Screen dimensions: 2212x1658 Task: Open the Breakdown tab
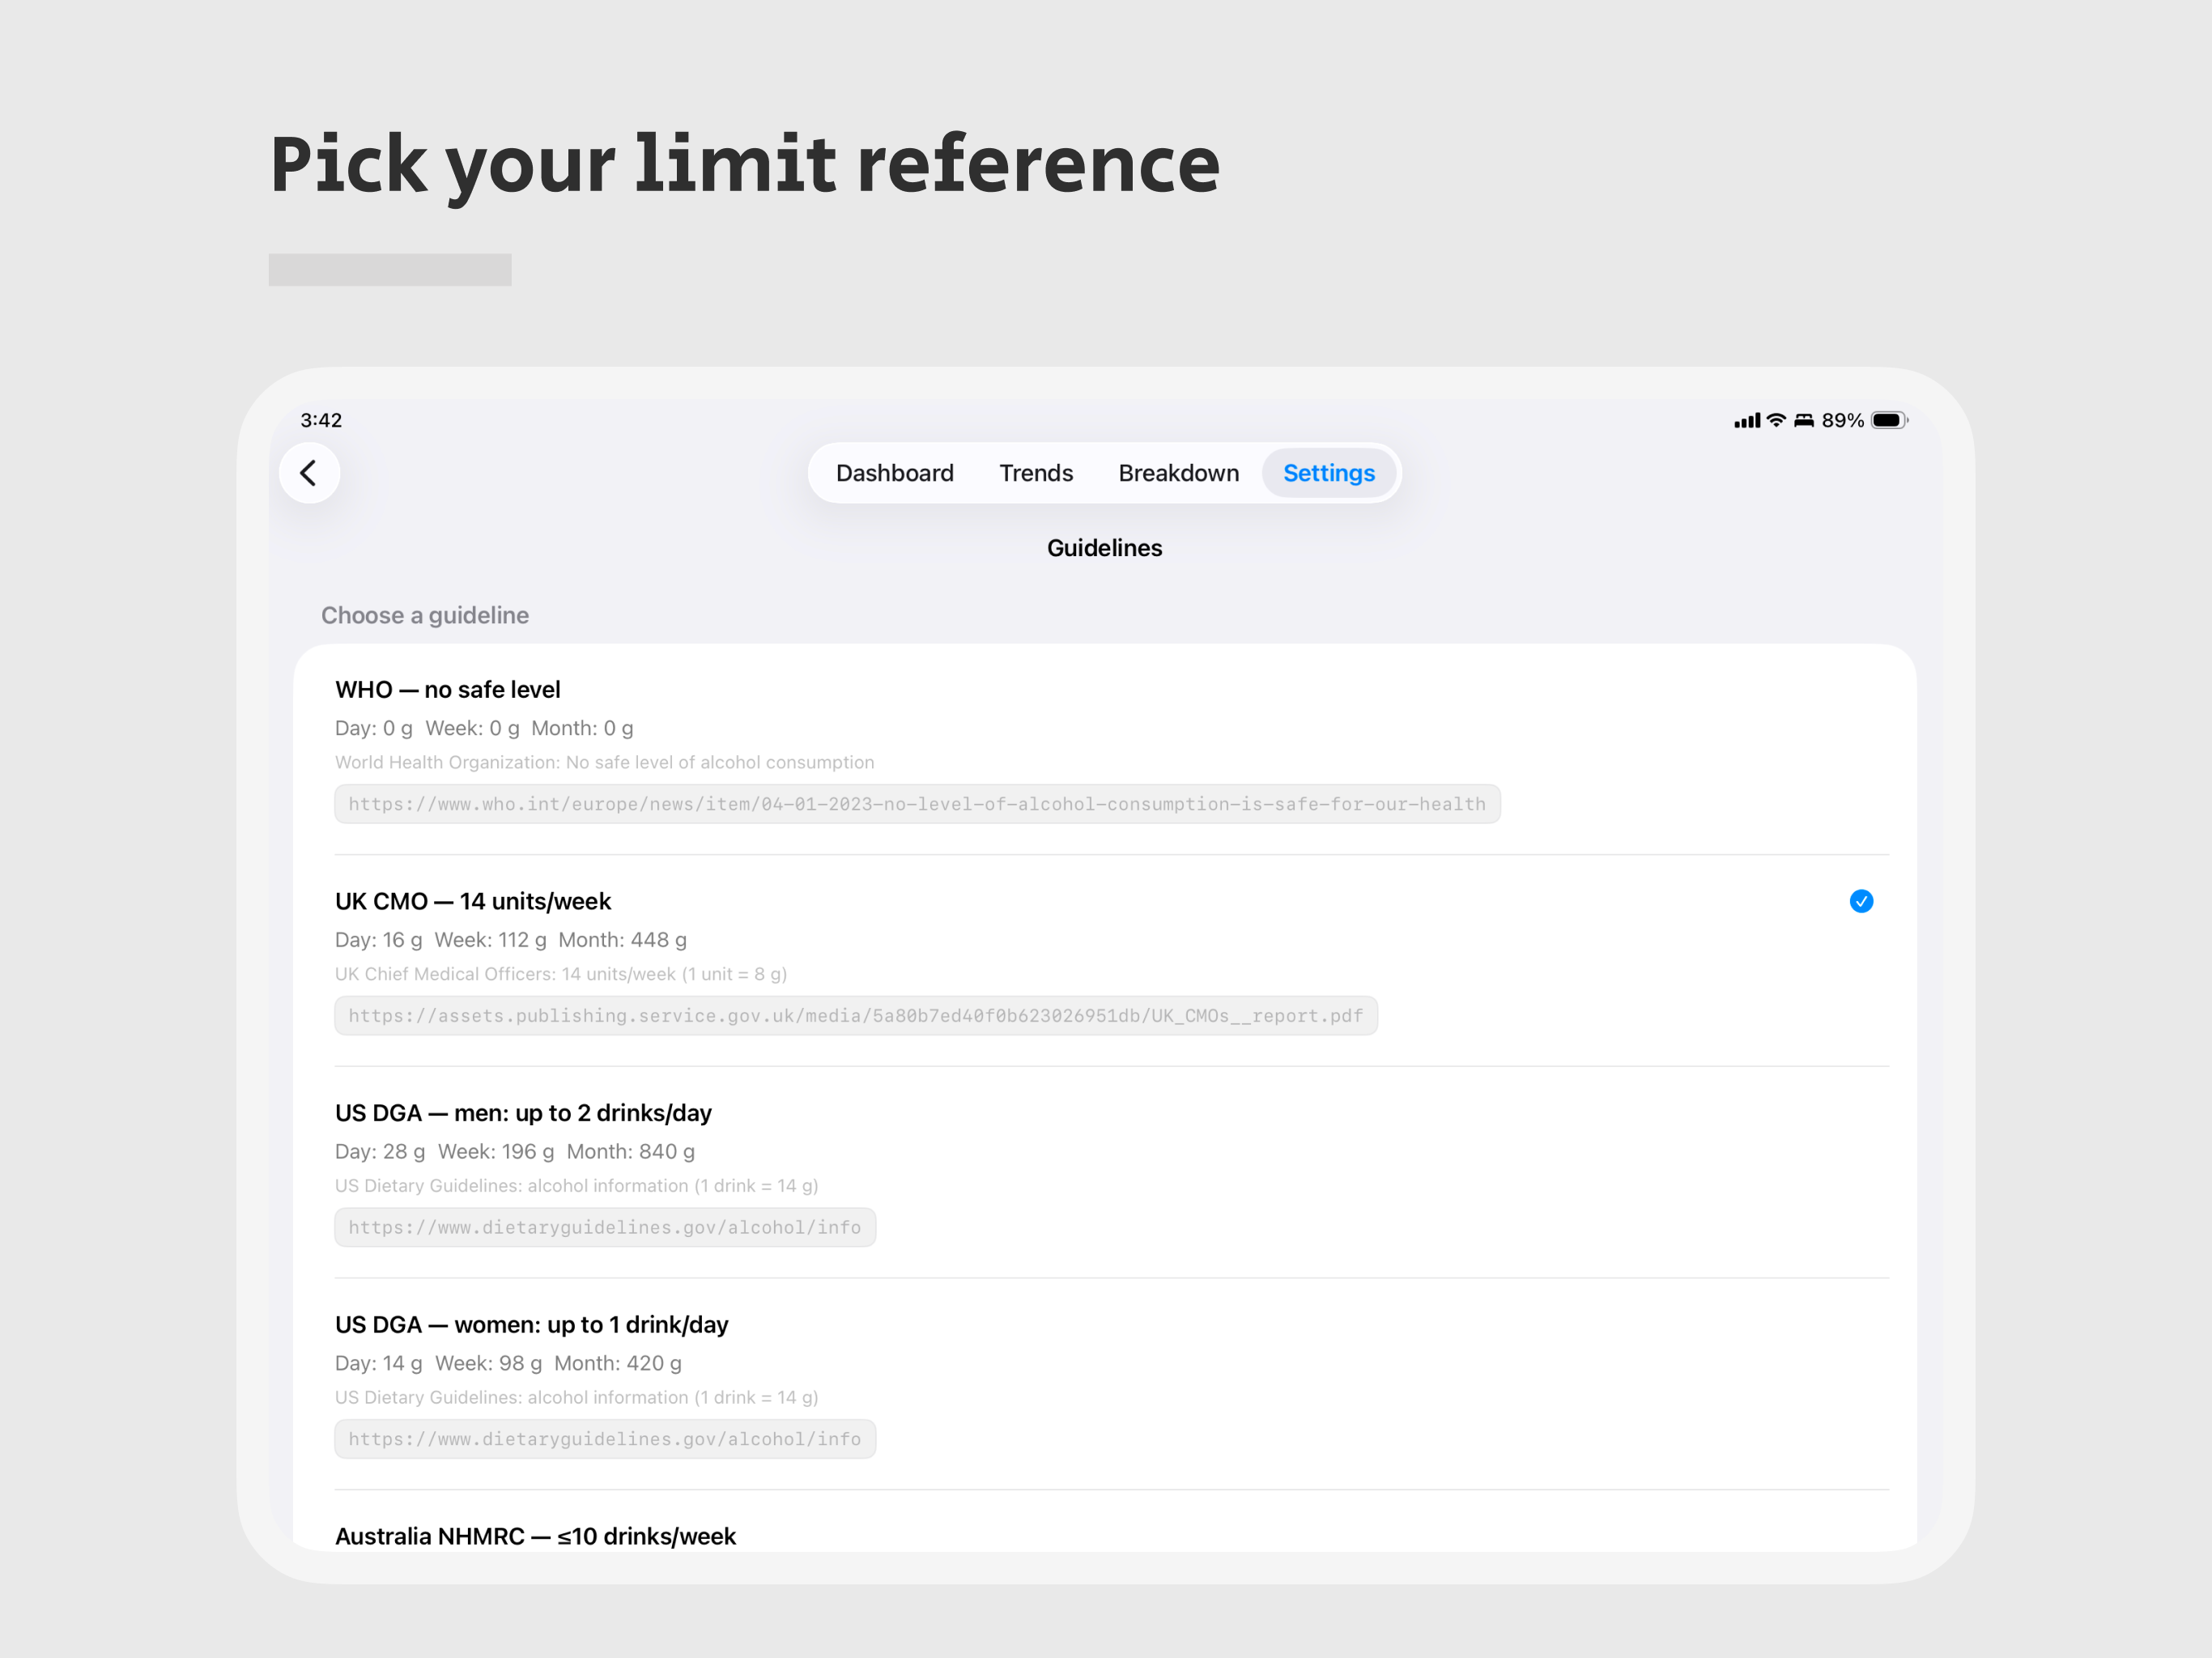1178,473
